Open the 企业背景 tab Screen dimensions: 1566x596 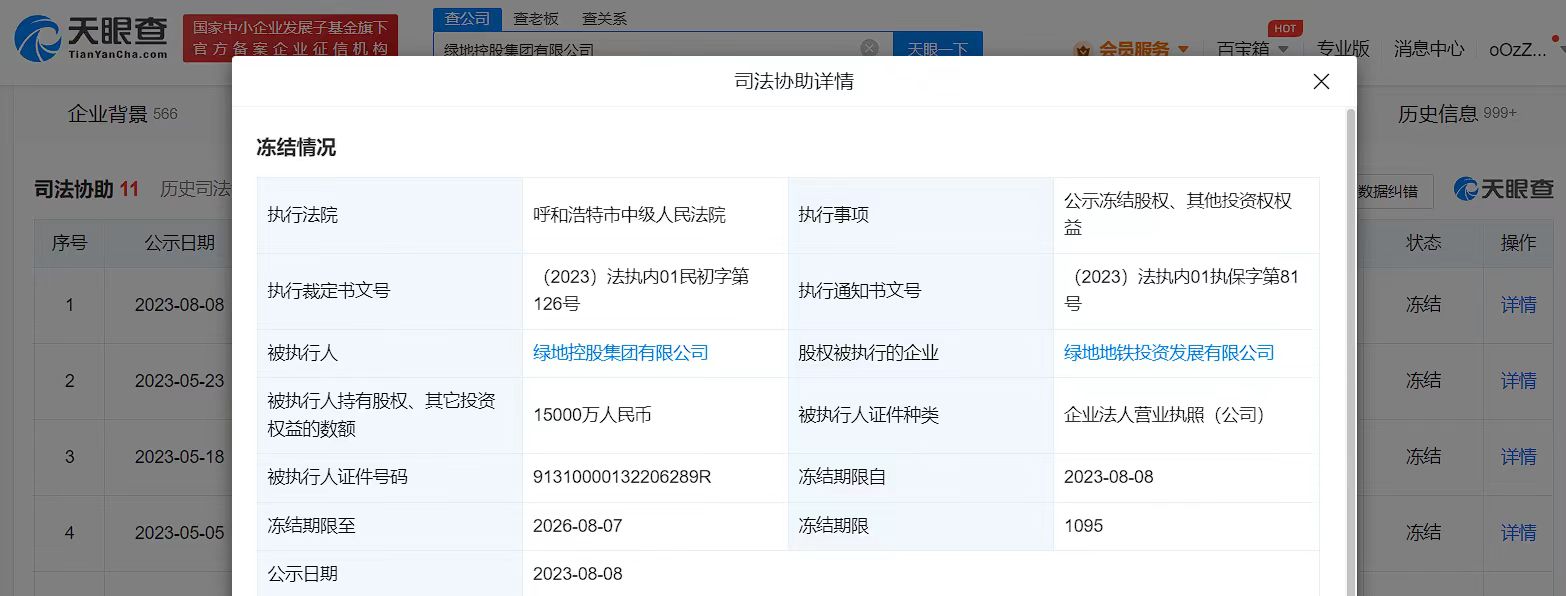coord(122,114)
